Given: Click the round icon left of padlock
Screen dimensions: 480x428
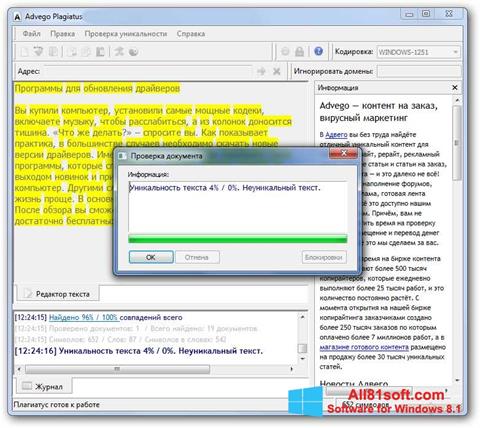Looking at the screenshot, I should coord(285,51).
